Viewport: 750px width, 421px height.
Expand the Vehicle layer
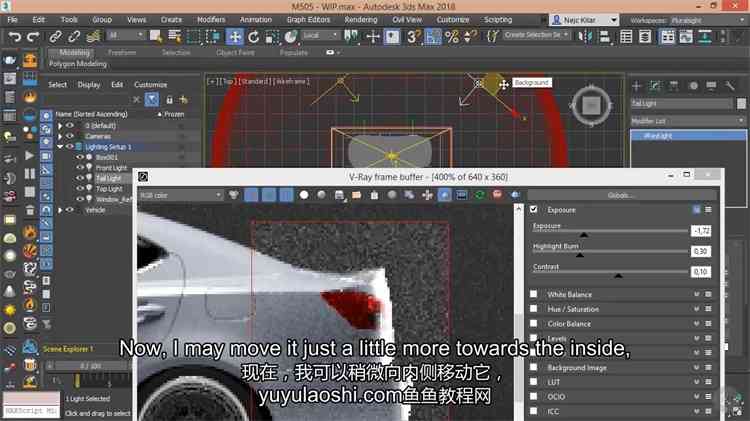(x=60, y=210)
